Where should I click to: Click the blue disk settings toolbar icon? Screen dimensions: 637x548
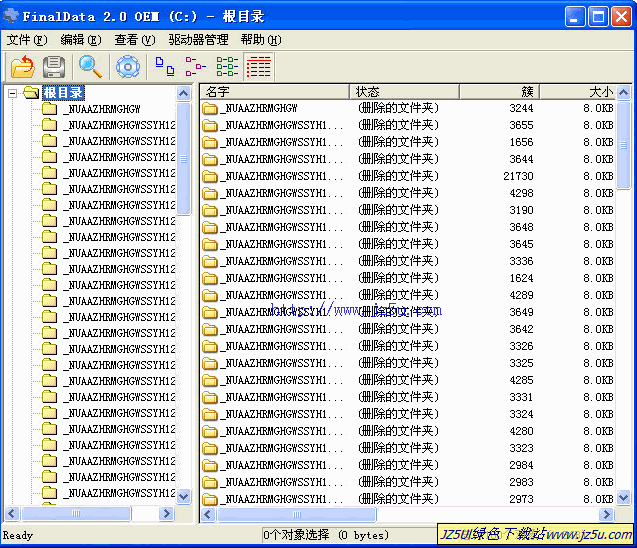pos(128,67)
